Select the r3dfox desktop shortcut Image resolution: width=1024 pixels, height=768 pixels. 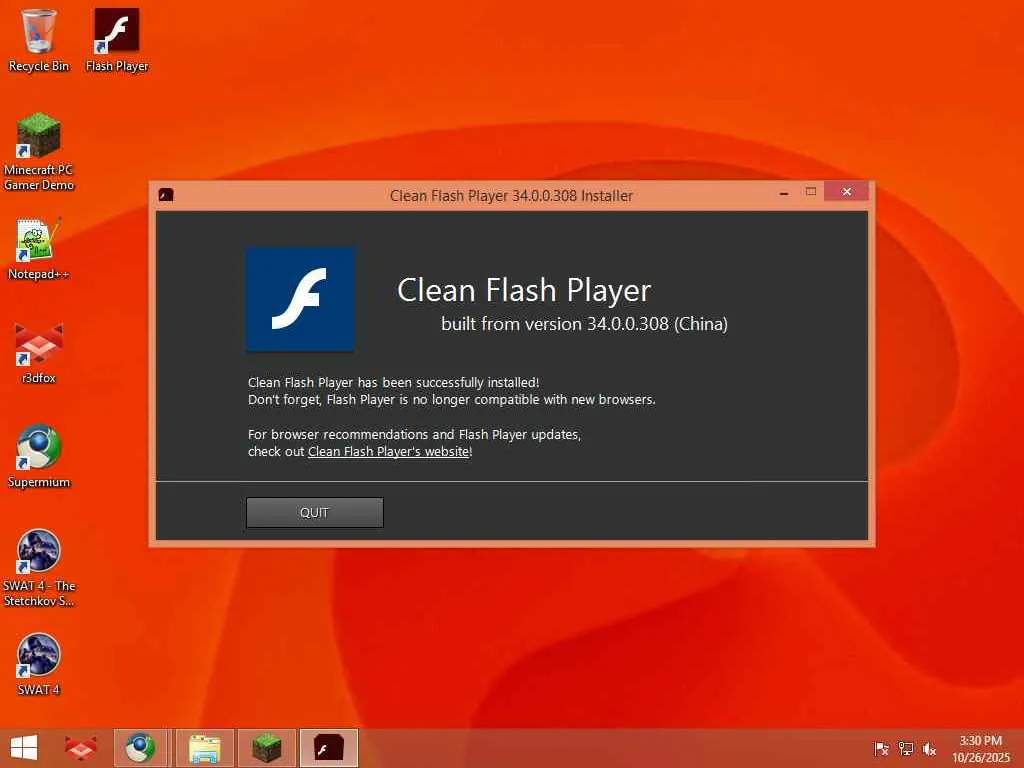pyautogui.click(x=39, y=353)
